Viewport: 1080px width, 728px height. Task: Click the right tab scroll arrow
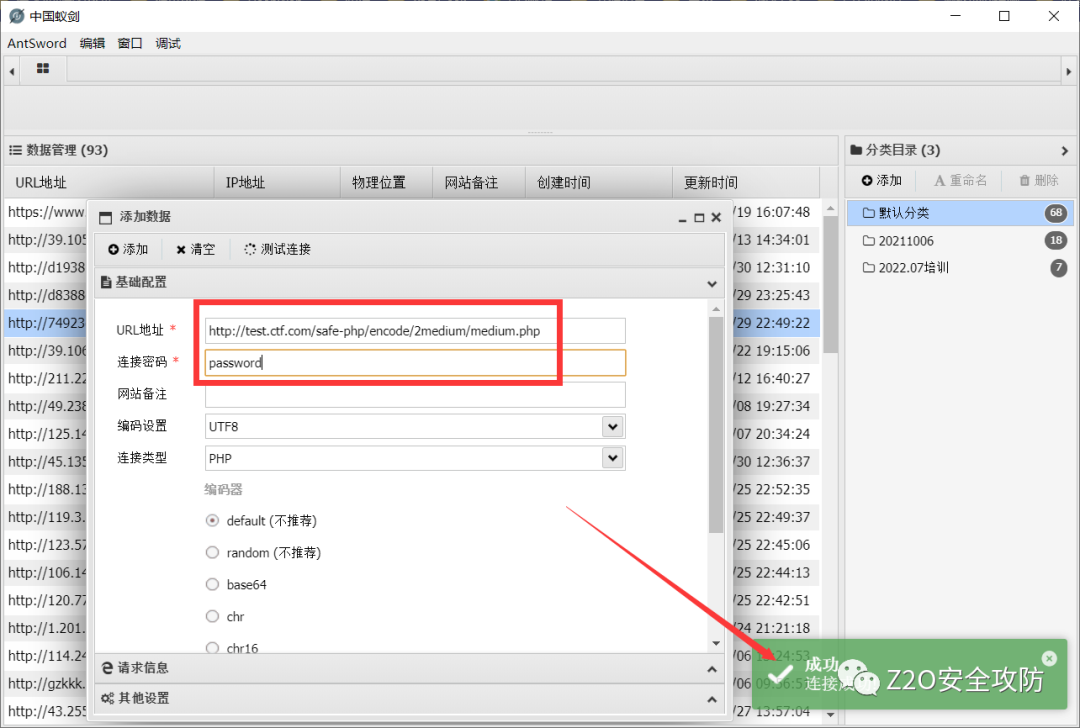pyautogui.click(x=1068, y=71)
